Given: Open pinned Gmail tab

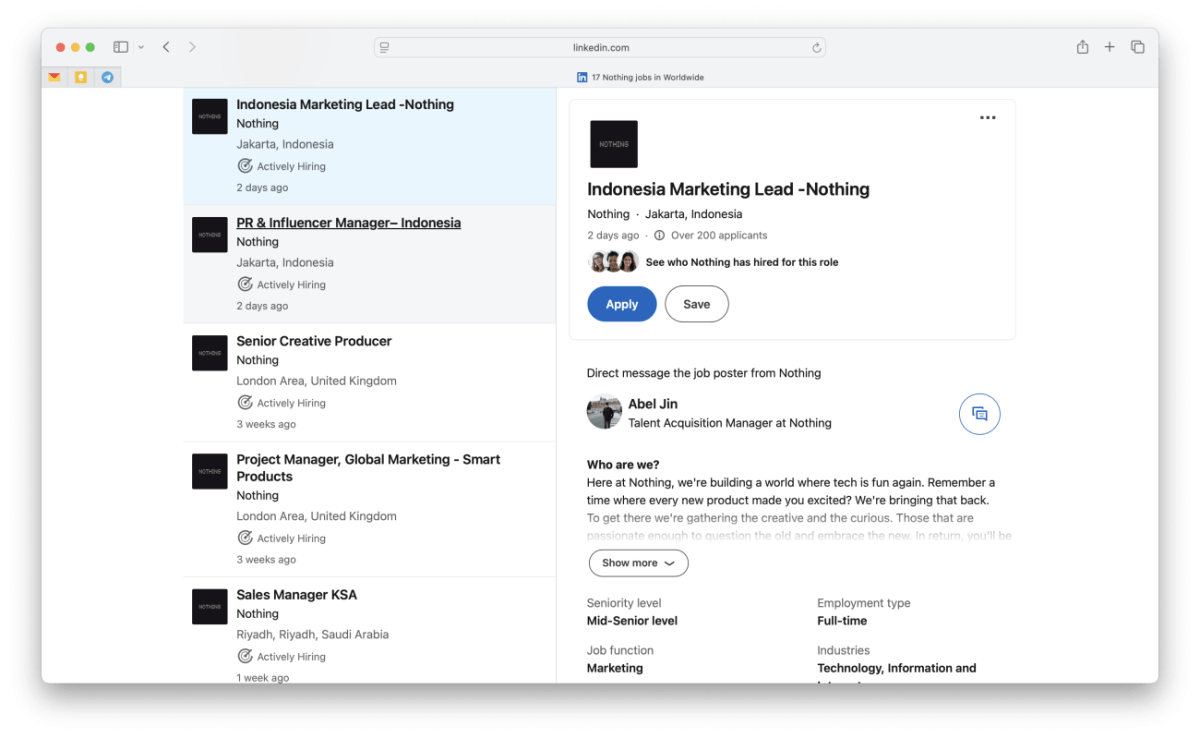Looking at the screenshot, I should pos(55,77).
